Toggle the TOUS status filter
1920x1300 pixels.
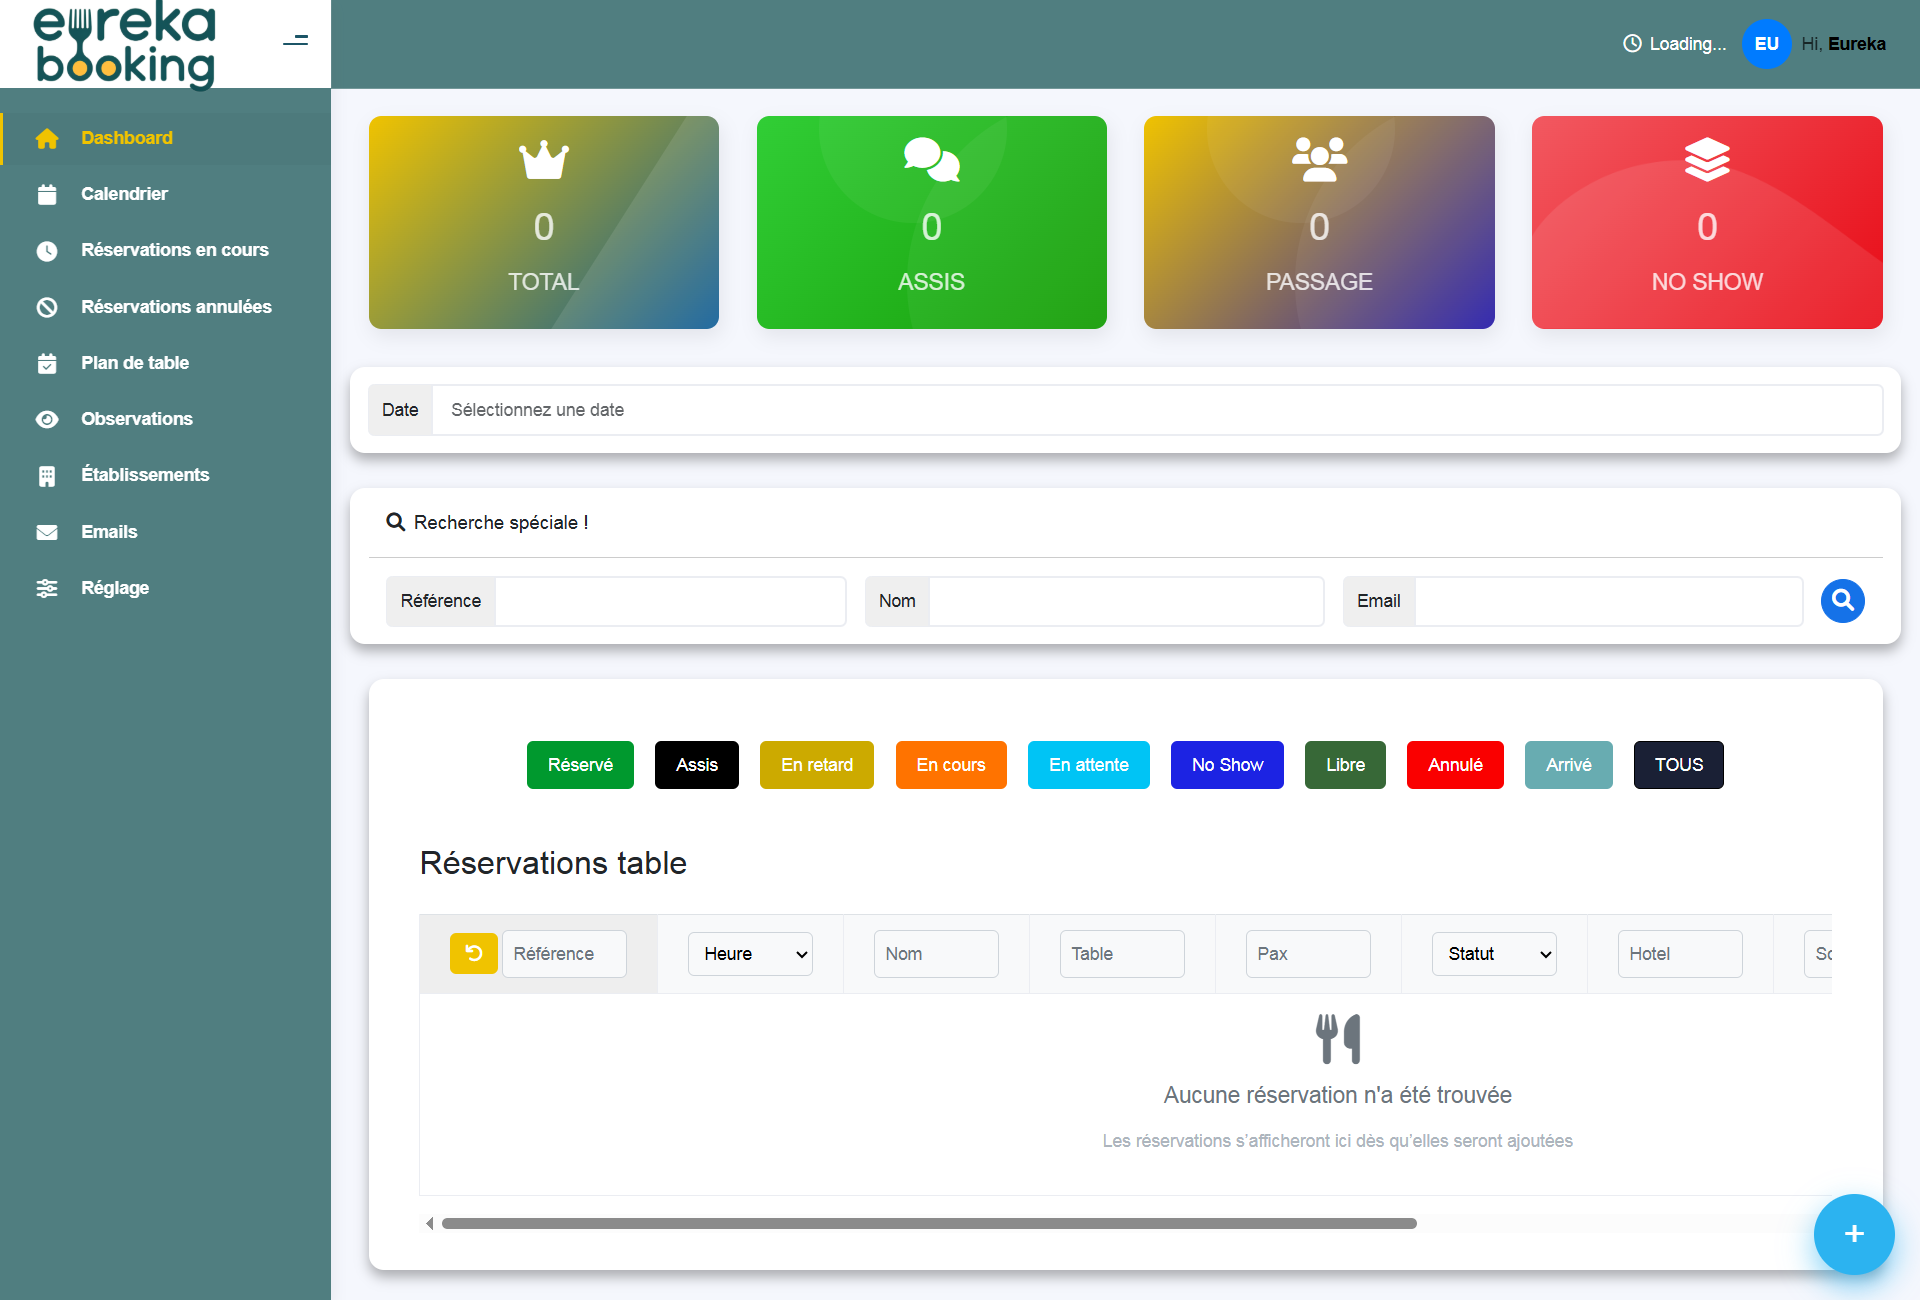click(1678, 765)
